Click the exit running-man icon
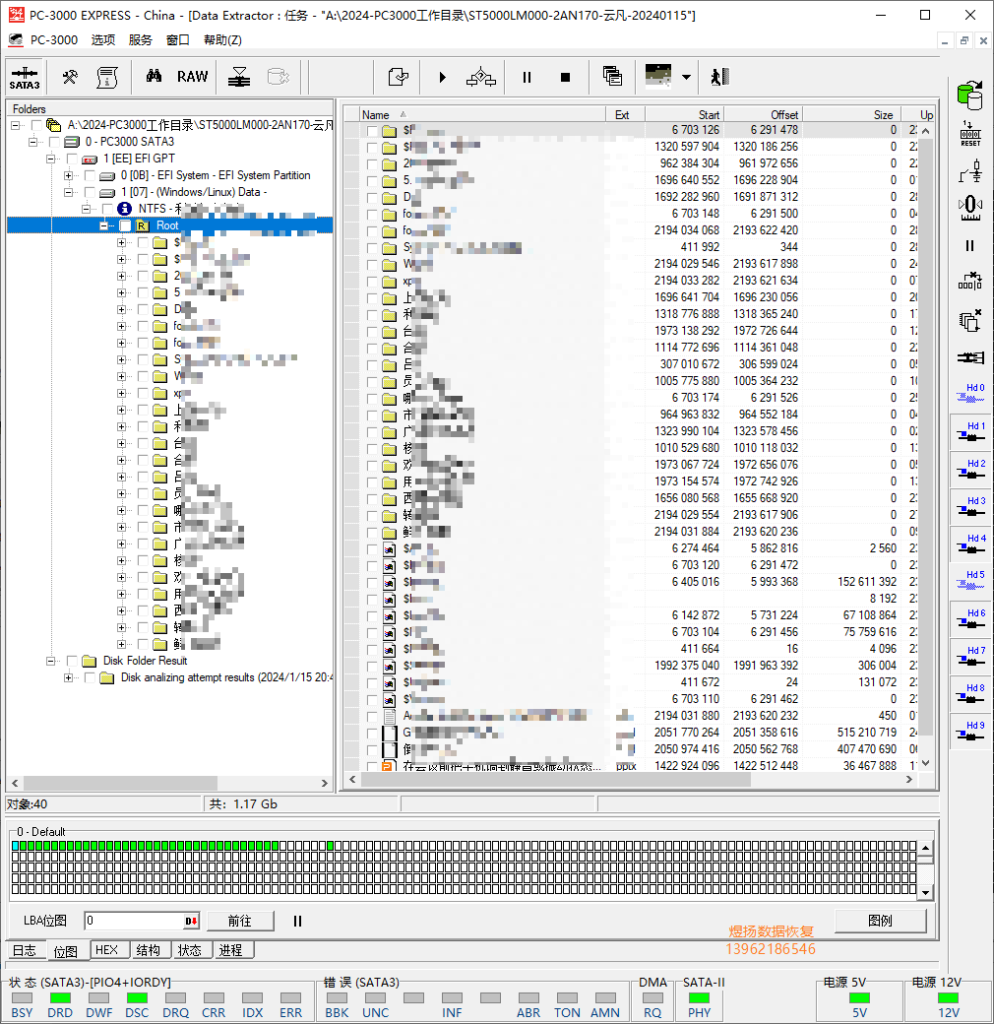This screenshot has width=994, height=1024. 720,77
